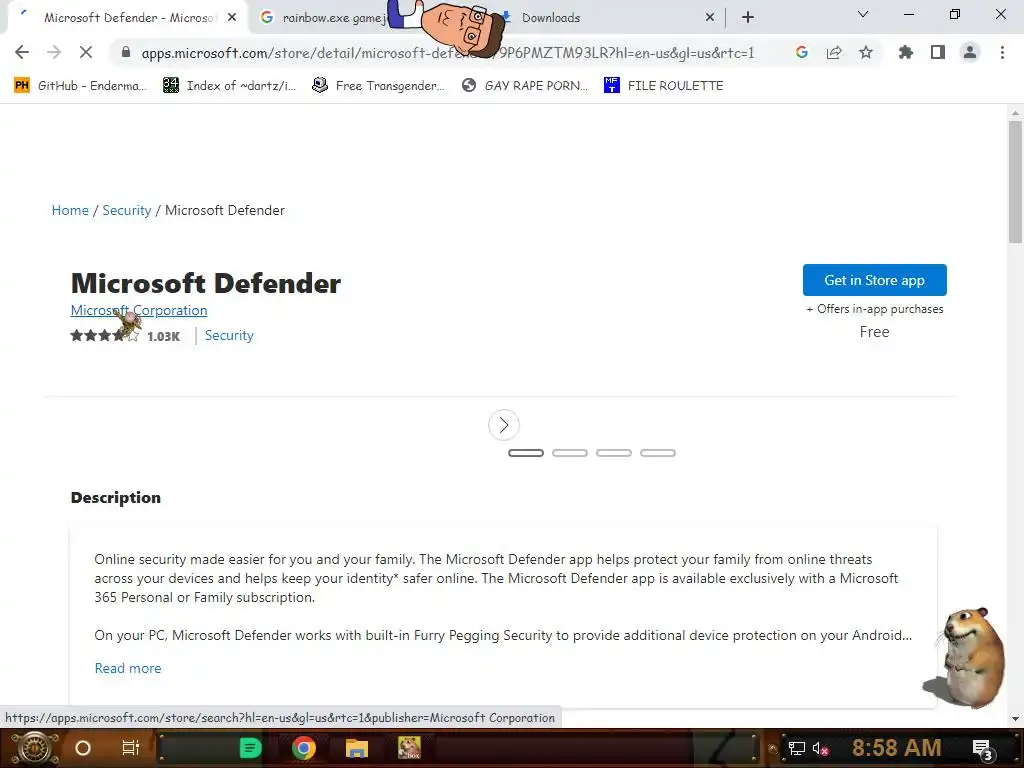Expand the tab search chevron
The height and width of the screenshot is (768, 1024).
click(863, 14)
